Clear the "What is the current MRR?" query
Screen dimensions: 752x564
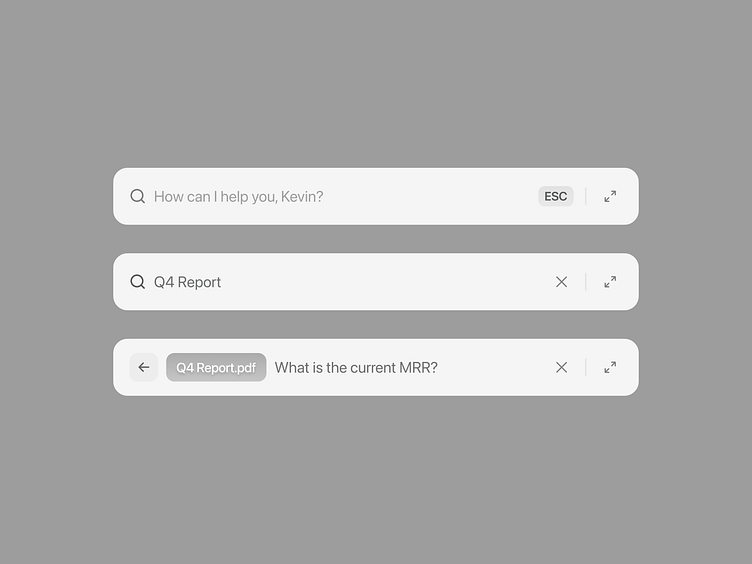click(561, 367)
